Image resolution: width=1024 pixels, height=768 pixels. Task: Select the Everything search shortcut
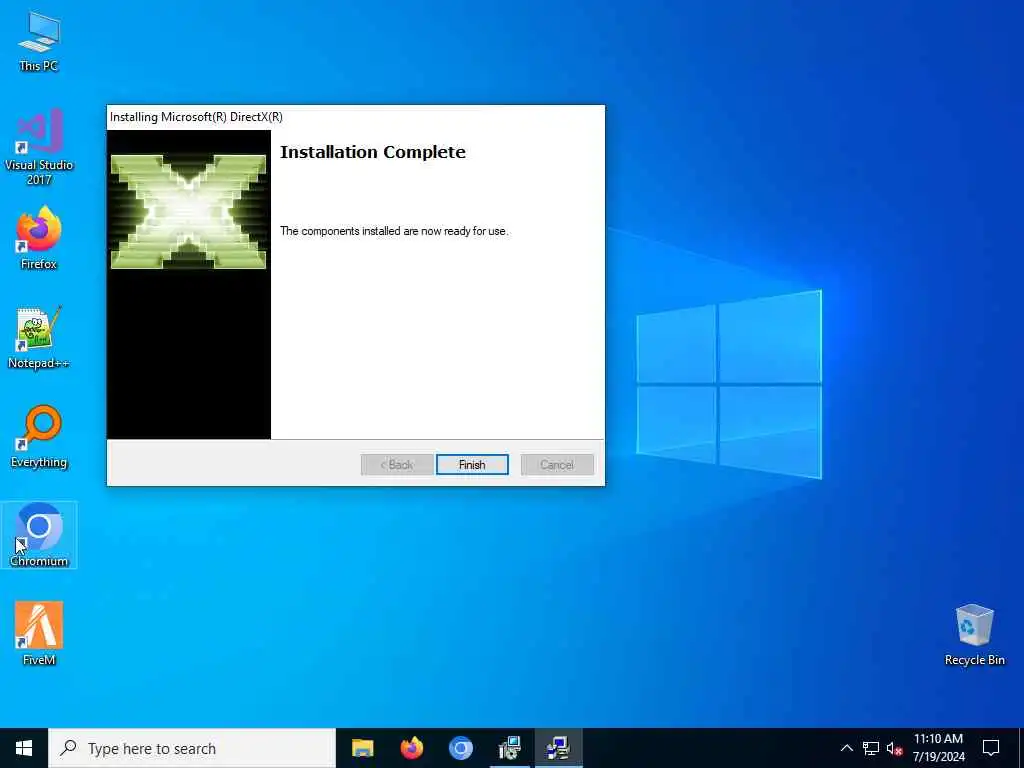point(39,437)
